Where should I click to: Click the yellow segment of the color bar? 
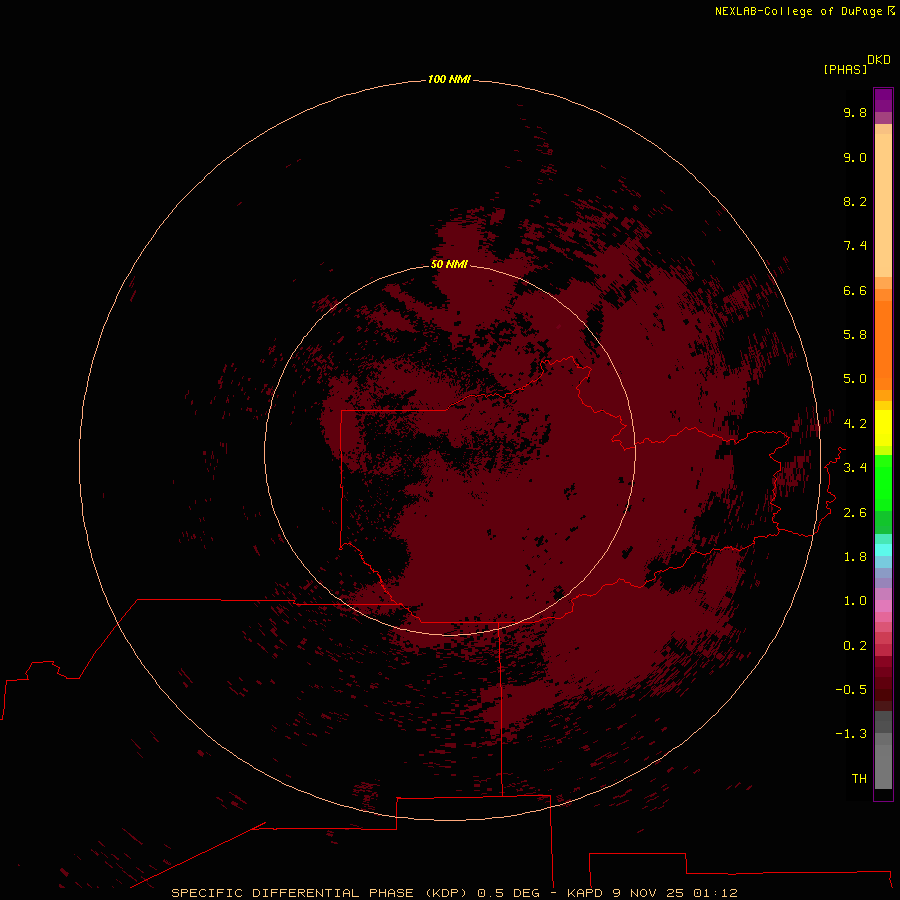click(883, 428)
